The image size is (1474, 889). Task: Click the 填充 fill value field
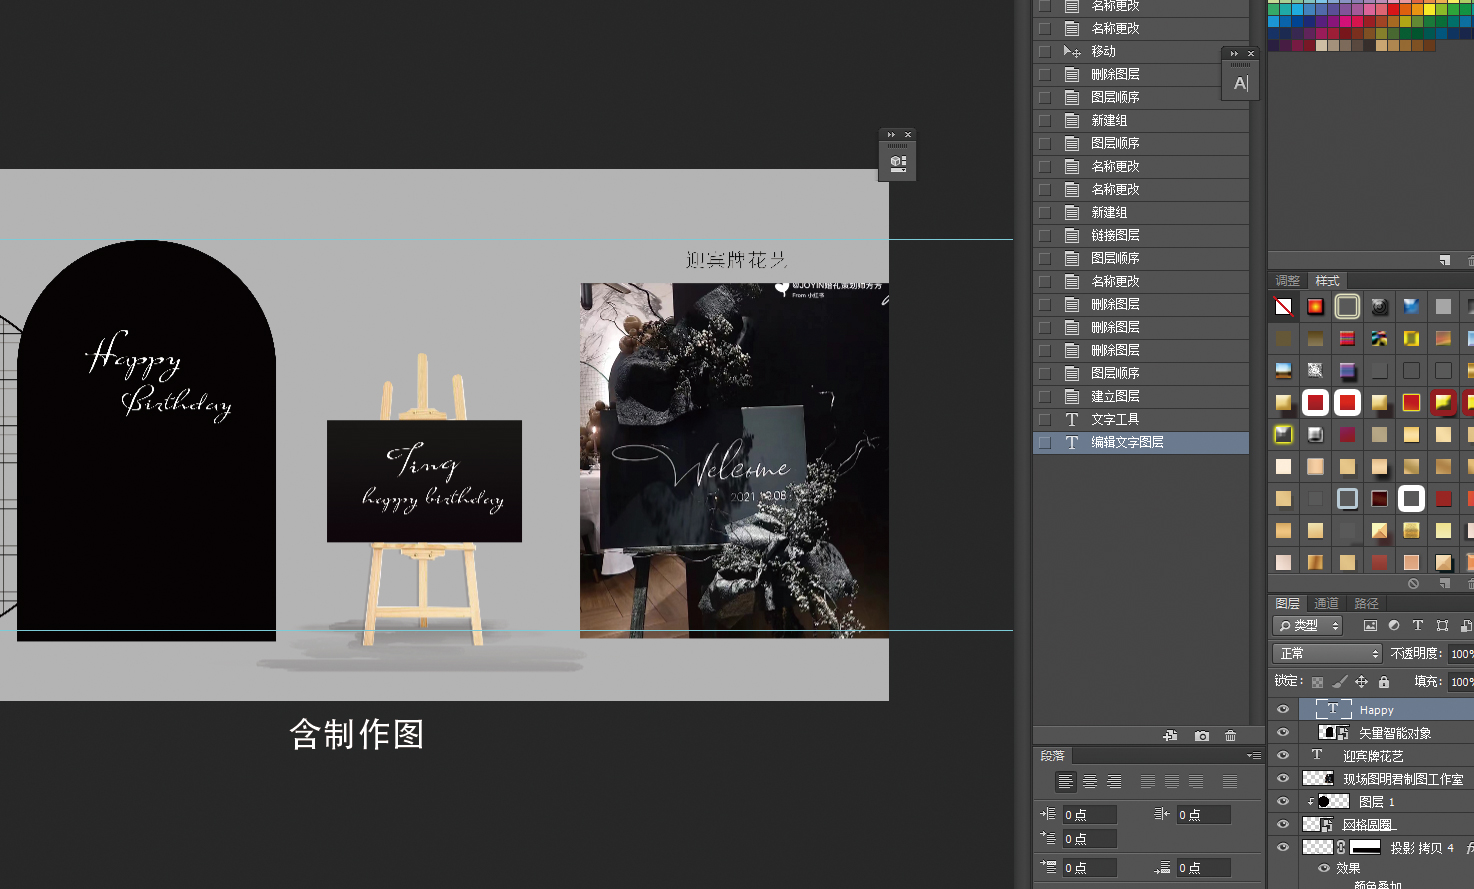click(x=1461, y=682)
